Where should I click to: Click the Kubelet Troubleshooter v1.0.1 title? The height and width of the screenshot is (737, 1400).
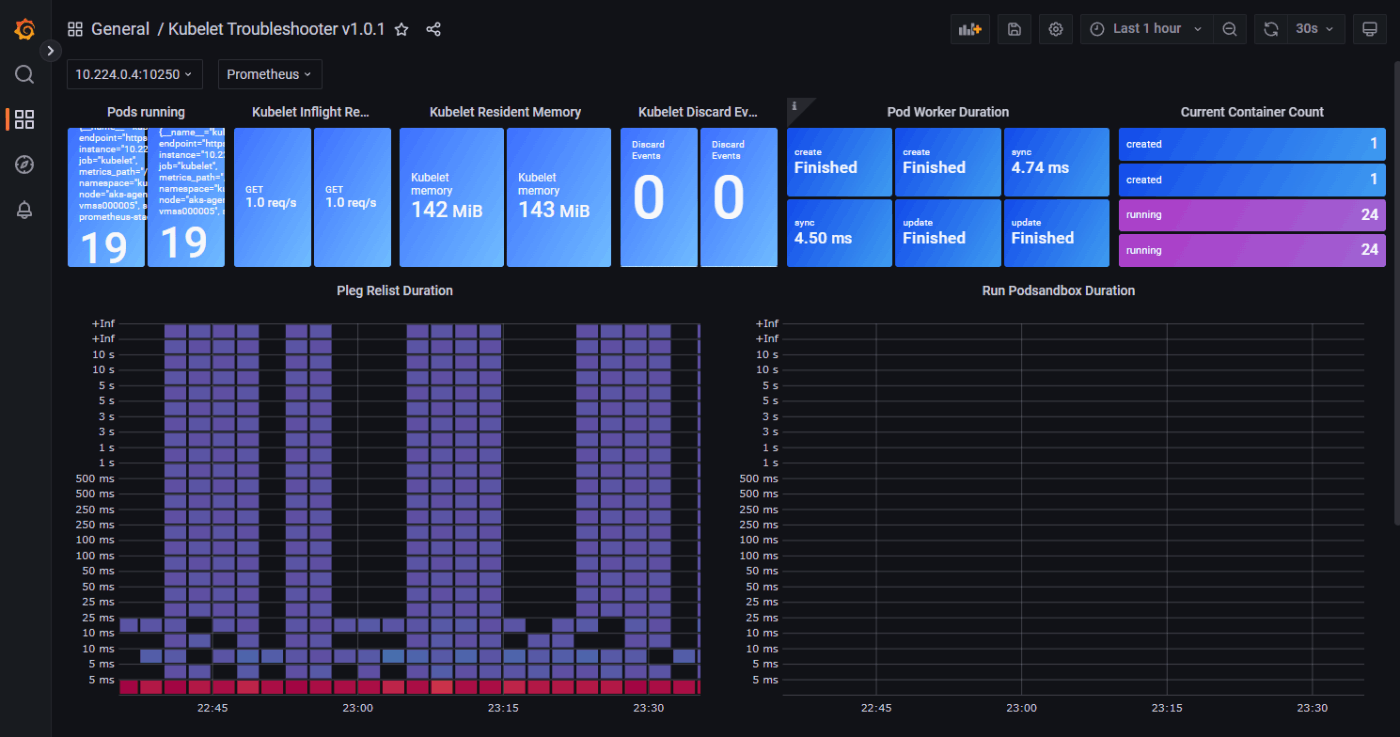coord(276,29)
